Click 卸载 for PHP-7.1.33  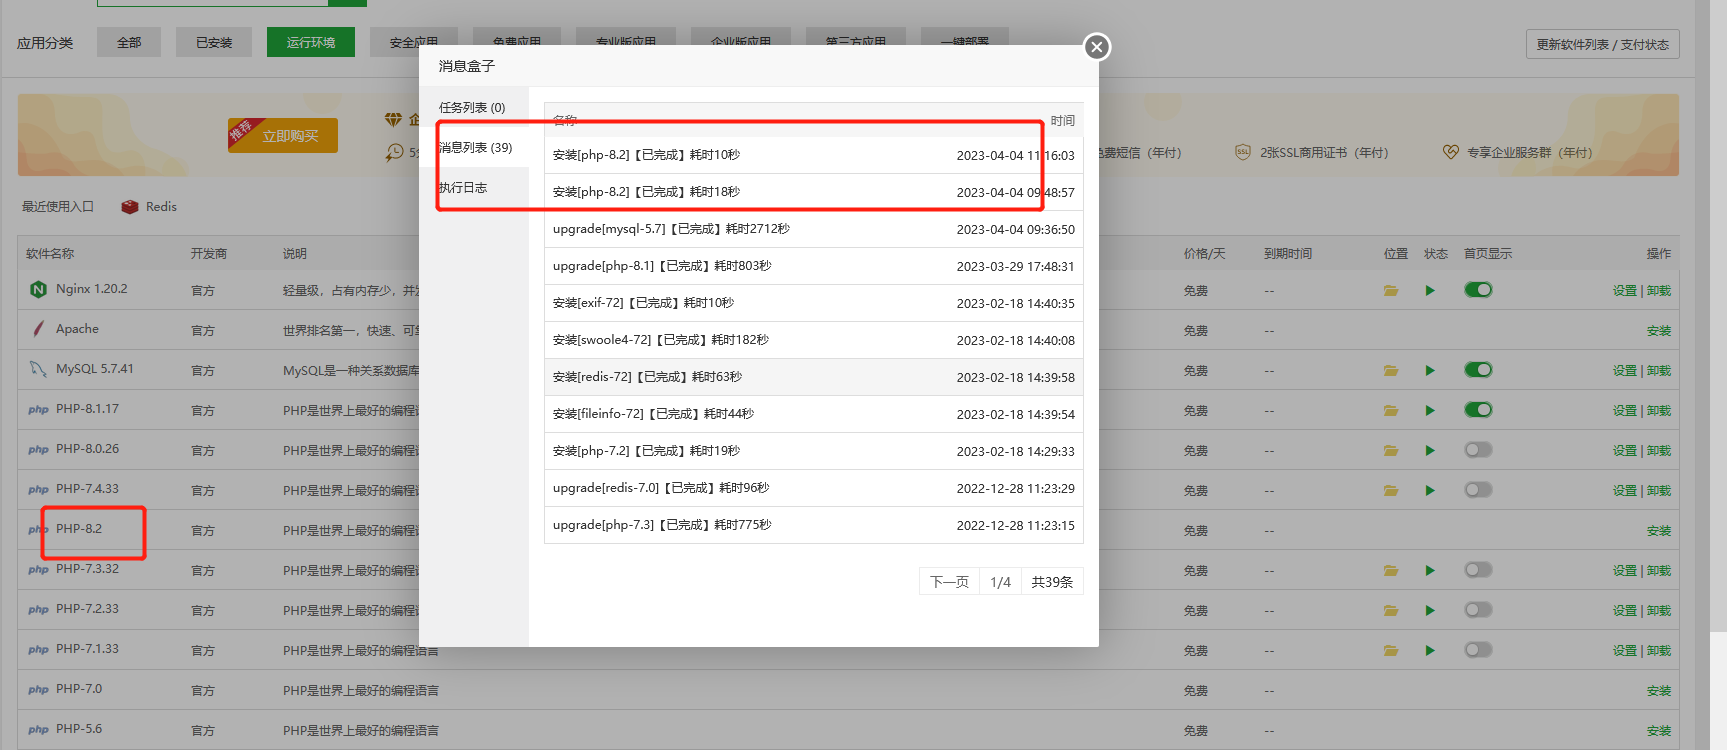pyautogui.click(x=1659, y=650)
